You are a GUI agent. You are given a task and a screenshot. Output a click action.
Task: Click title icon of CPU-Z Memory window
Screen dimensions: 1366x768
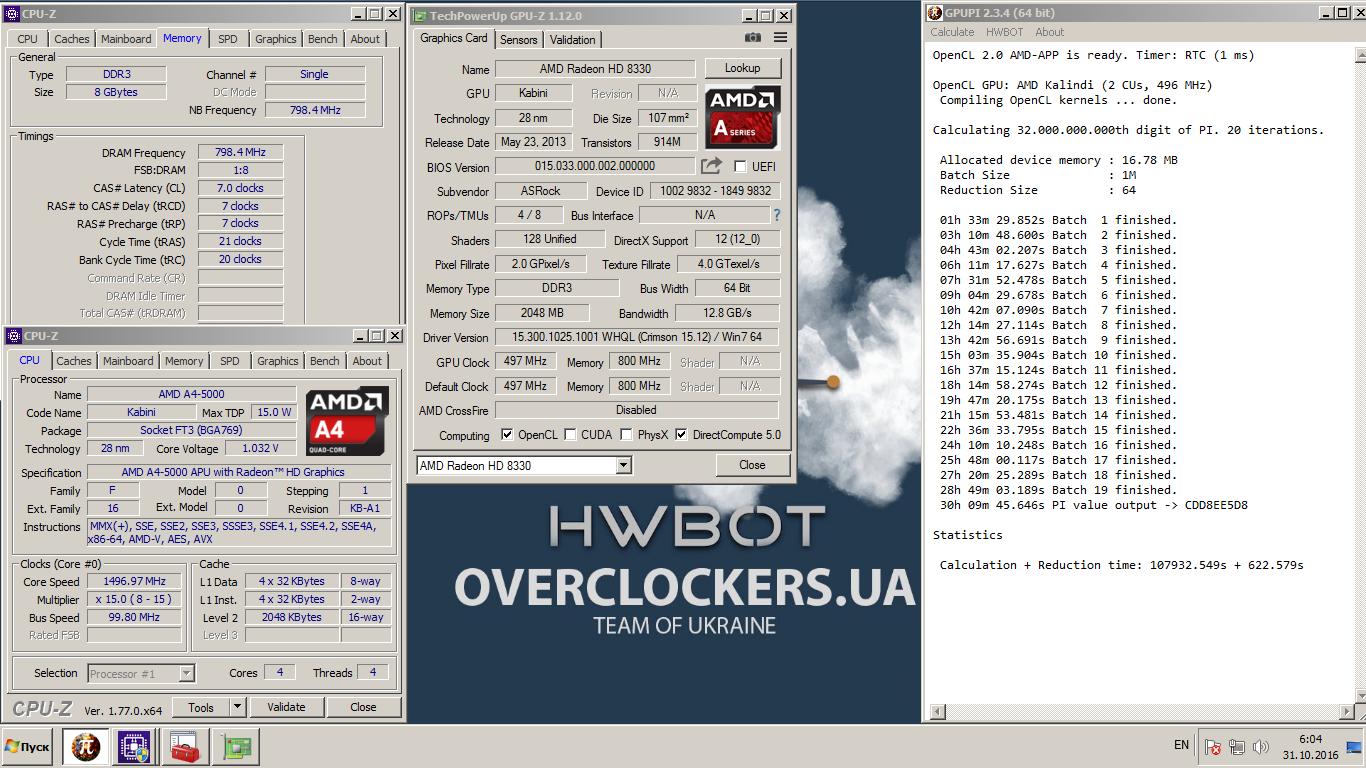pyautogui.click(x=12, y=14)
